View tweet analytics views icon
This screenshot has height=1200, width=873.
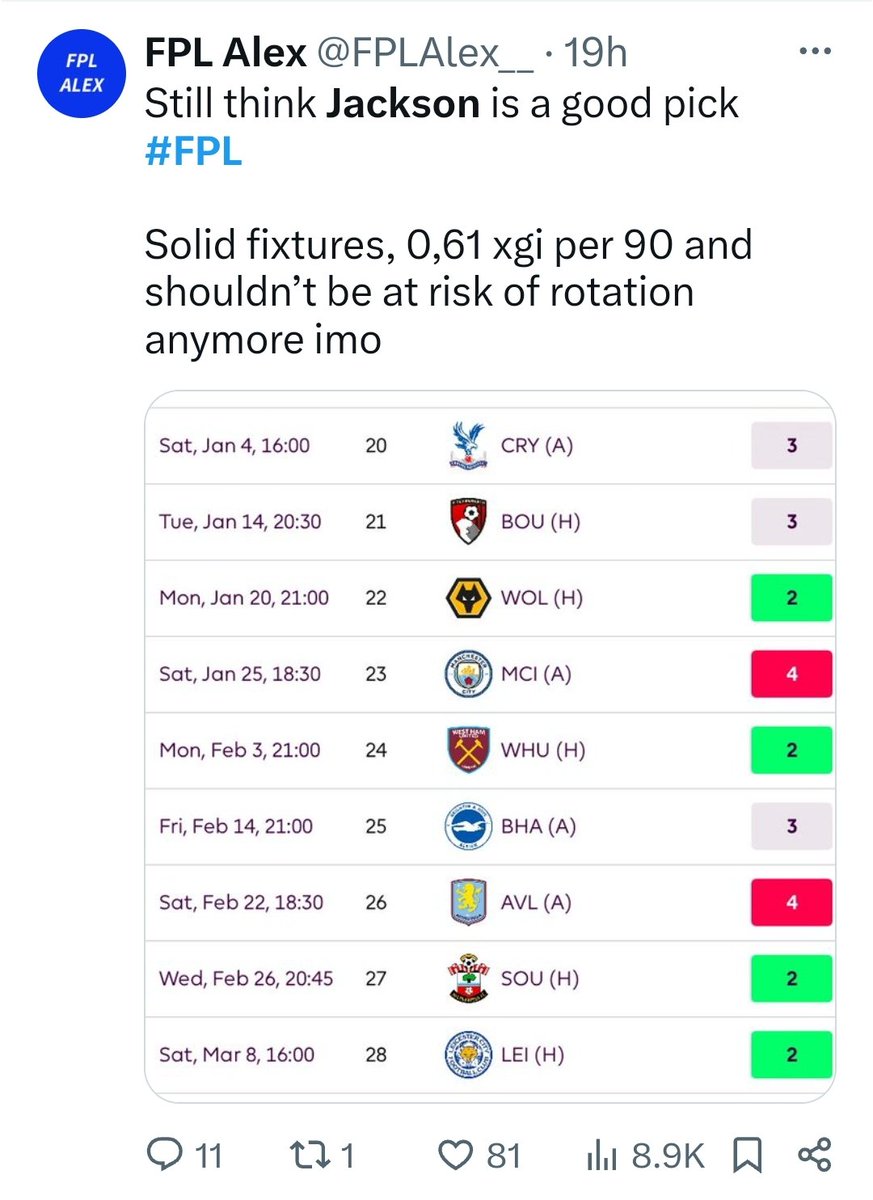pyautogui.click(x=599, y=1156)
